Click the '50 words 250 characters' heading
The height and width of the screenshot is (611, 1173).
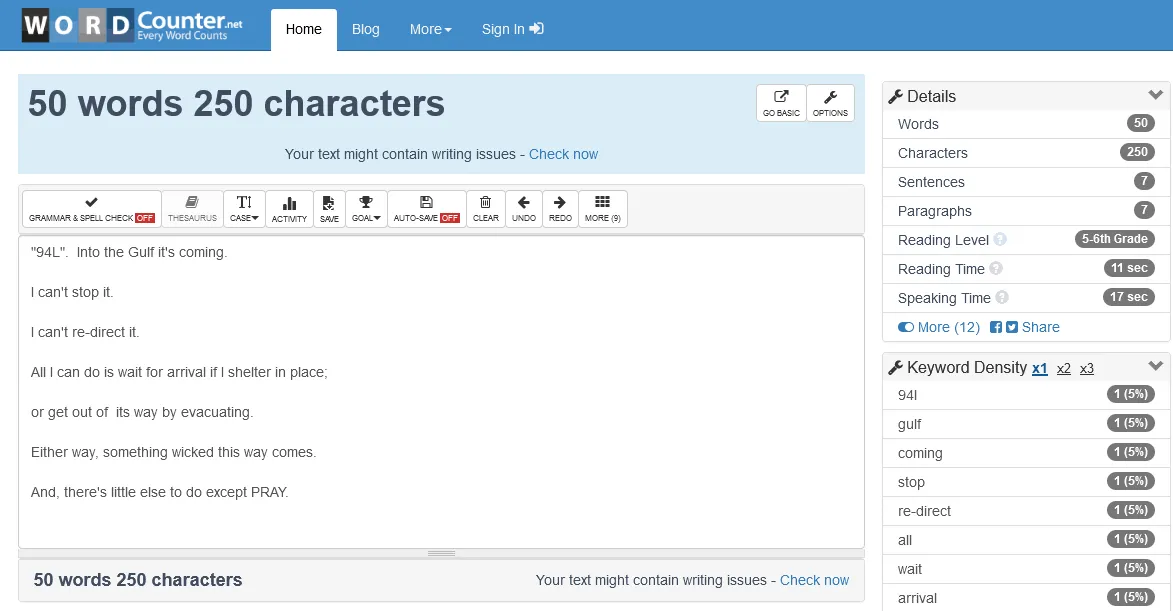236,103
